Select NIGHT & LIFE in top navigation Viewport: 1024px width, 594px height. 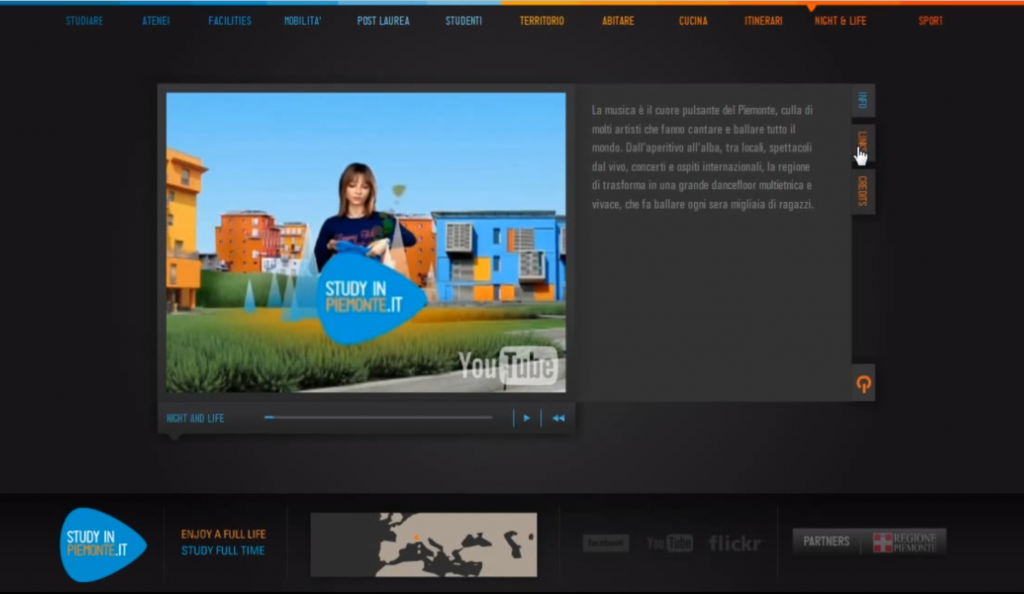(840, 21)
